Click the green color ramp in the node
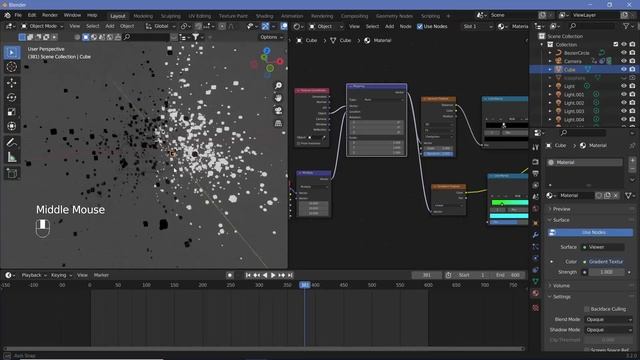 click(510, 202)
